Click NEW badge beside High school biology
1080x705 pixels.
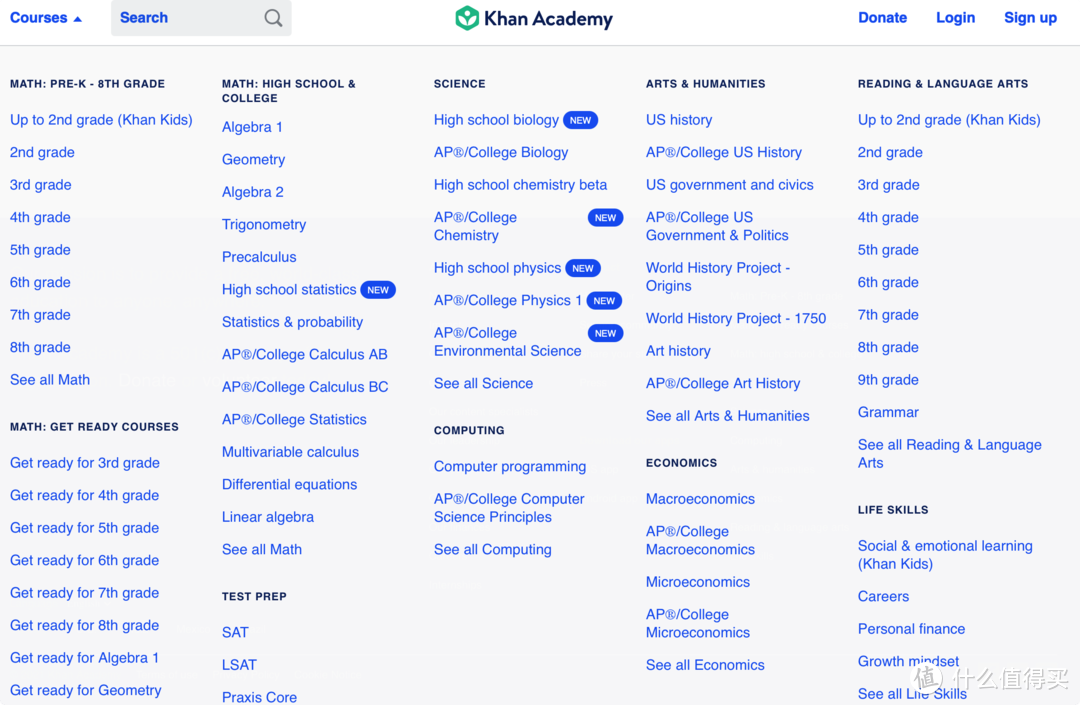pyautogui.click(x=580, y=120)
